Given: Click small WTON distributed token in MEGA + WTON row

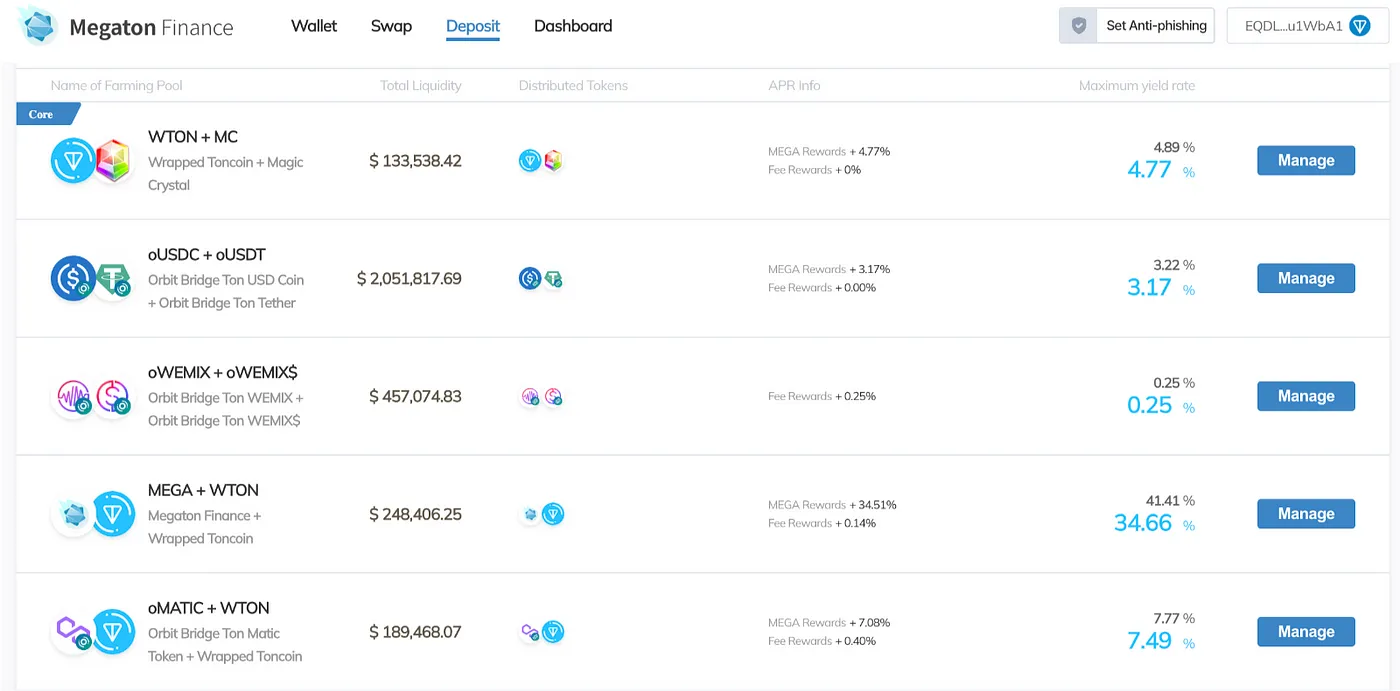Looking at the screenshot, I should 553,514.
